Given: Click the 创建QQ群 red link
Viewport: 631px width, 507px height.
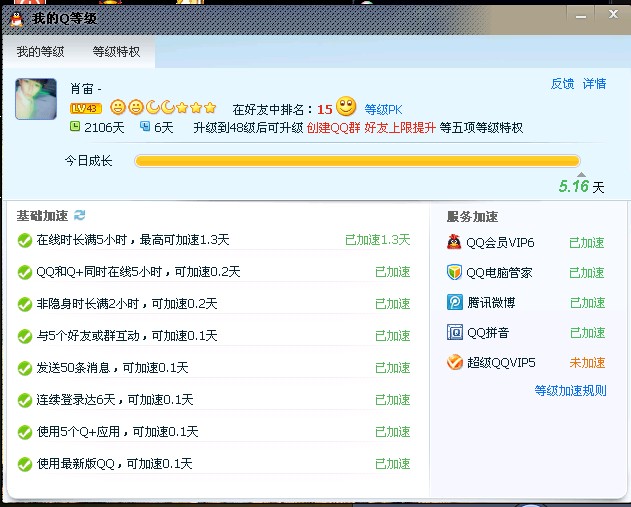Looking at the screenshot, I should (333, 128).
